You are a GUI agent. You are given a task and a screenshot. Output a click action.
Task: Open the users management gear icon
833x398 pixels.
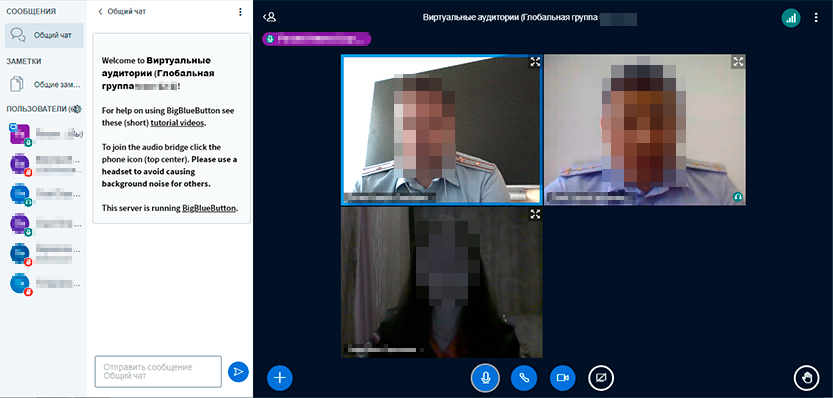point(77,109)
